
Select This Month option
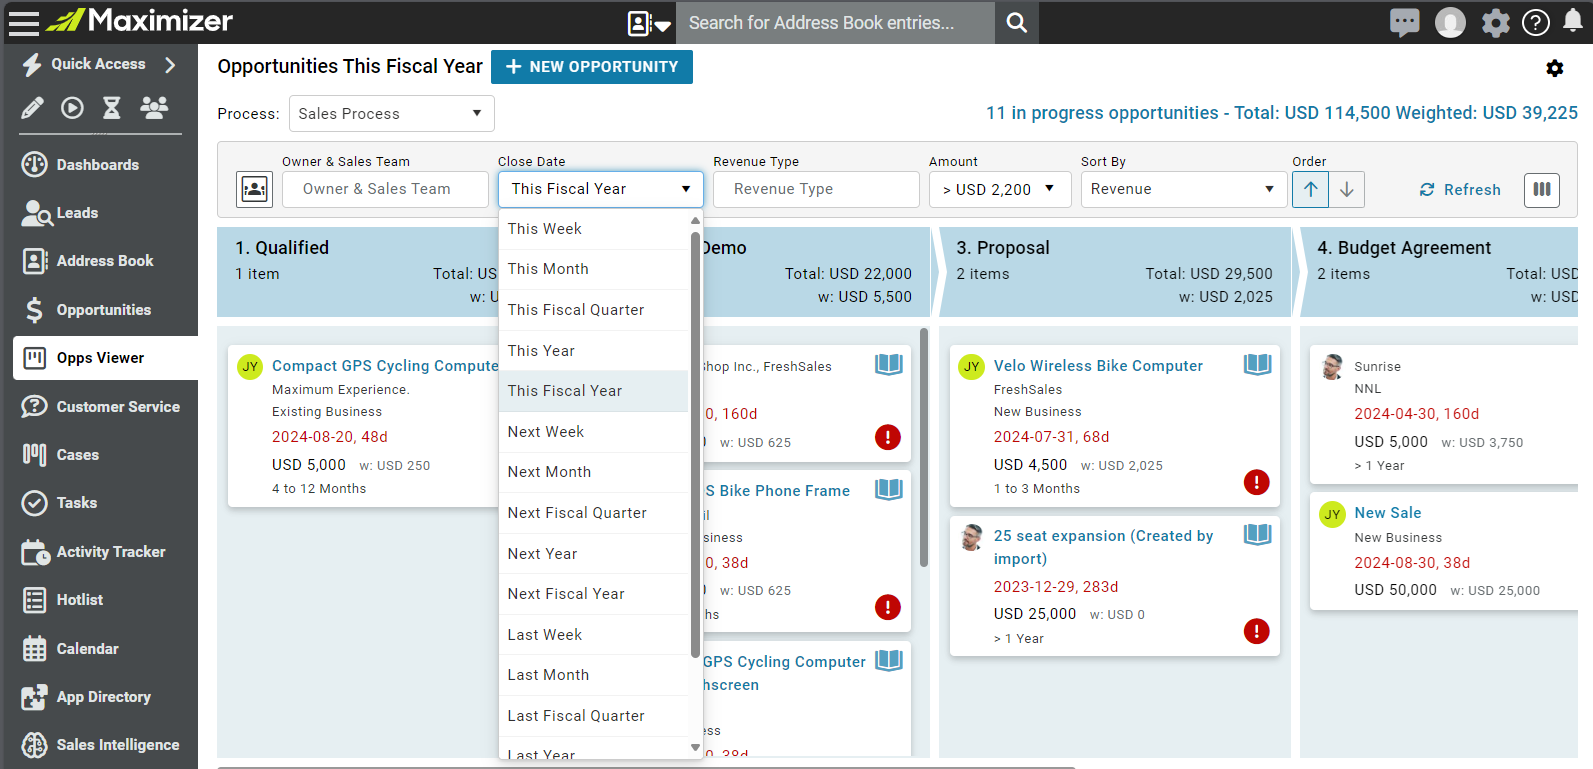(x=594, y=269)
